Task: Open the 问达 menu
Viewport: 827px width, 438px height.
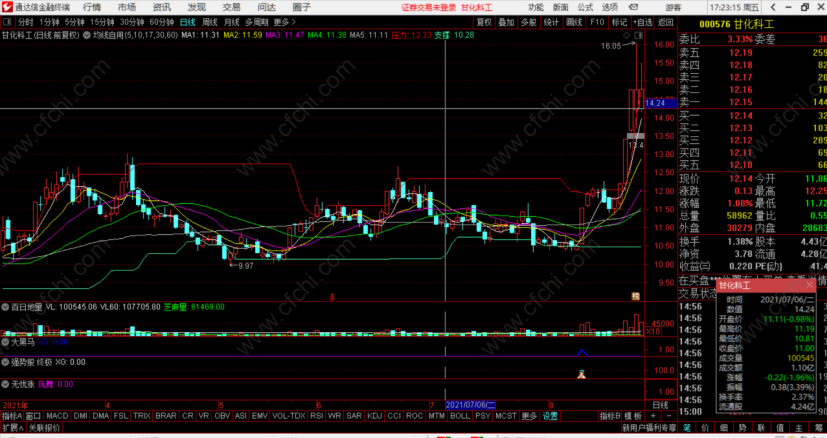Action: (266, 7)
